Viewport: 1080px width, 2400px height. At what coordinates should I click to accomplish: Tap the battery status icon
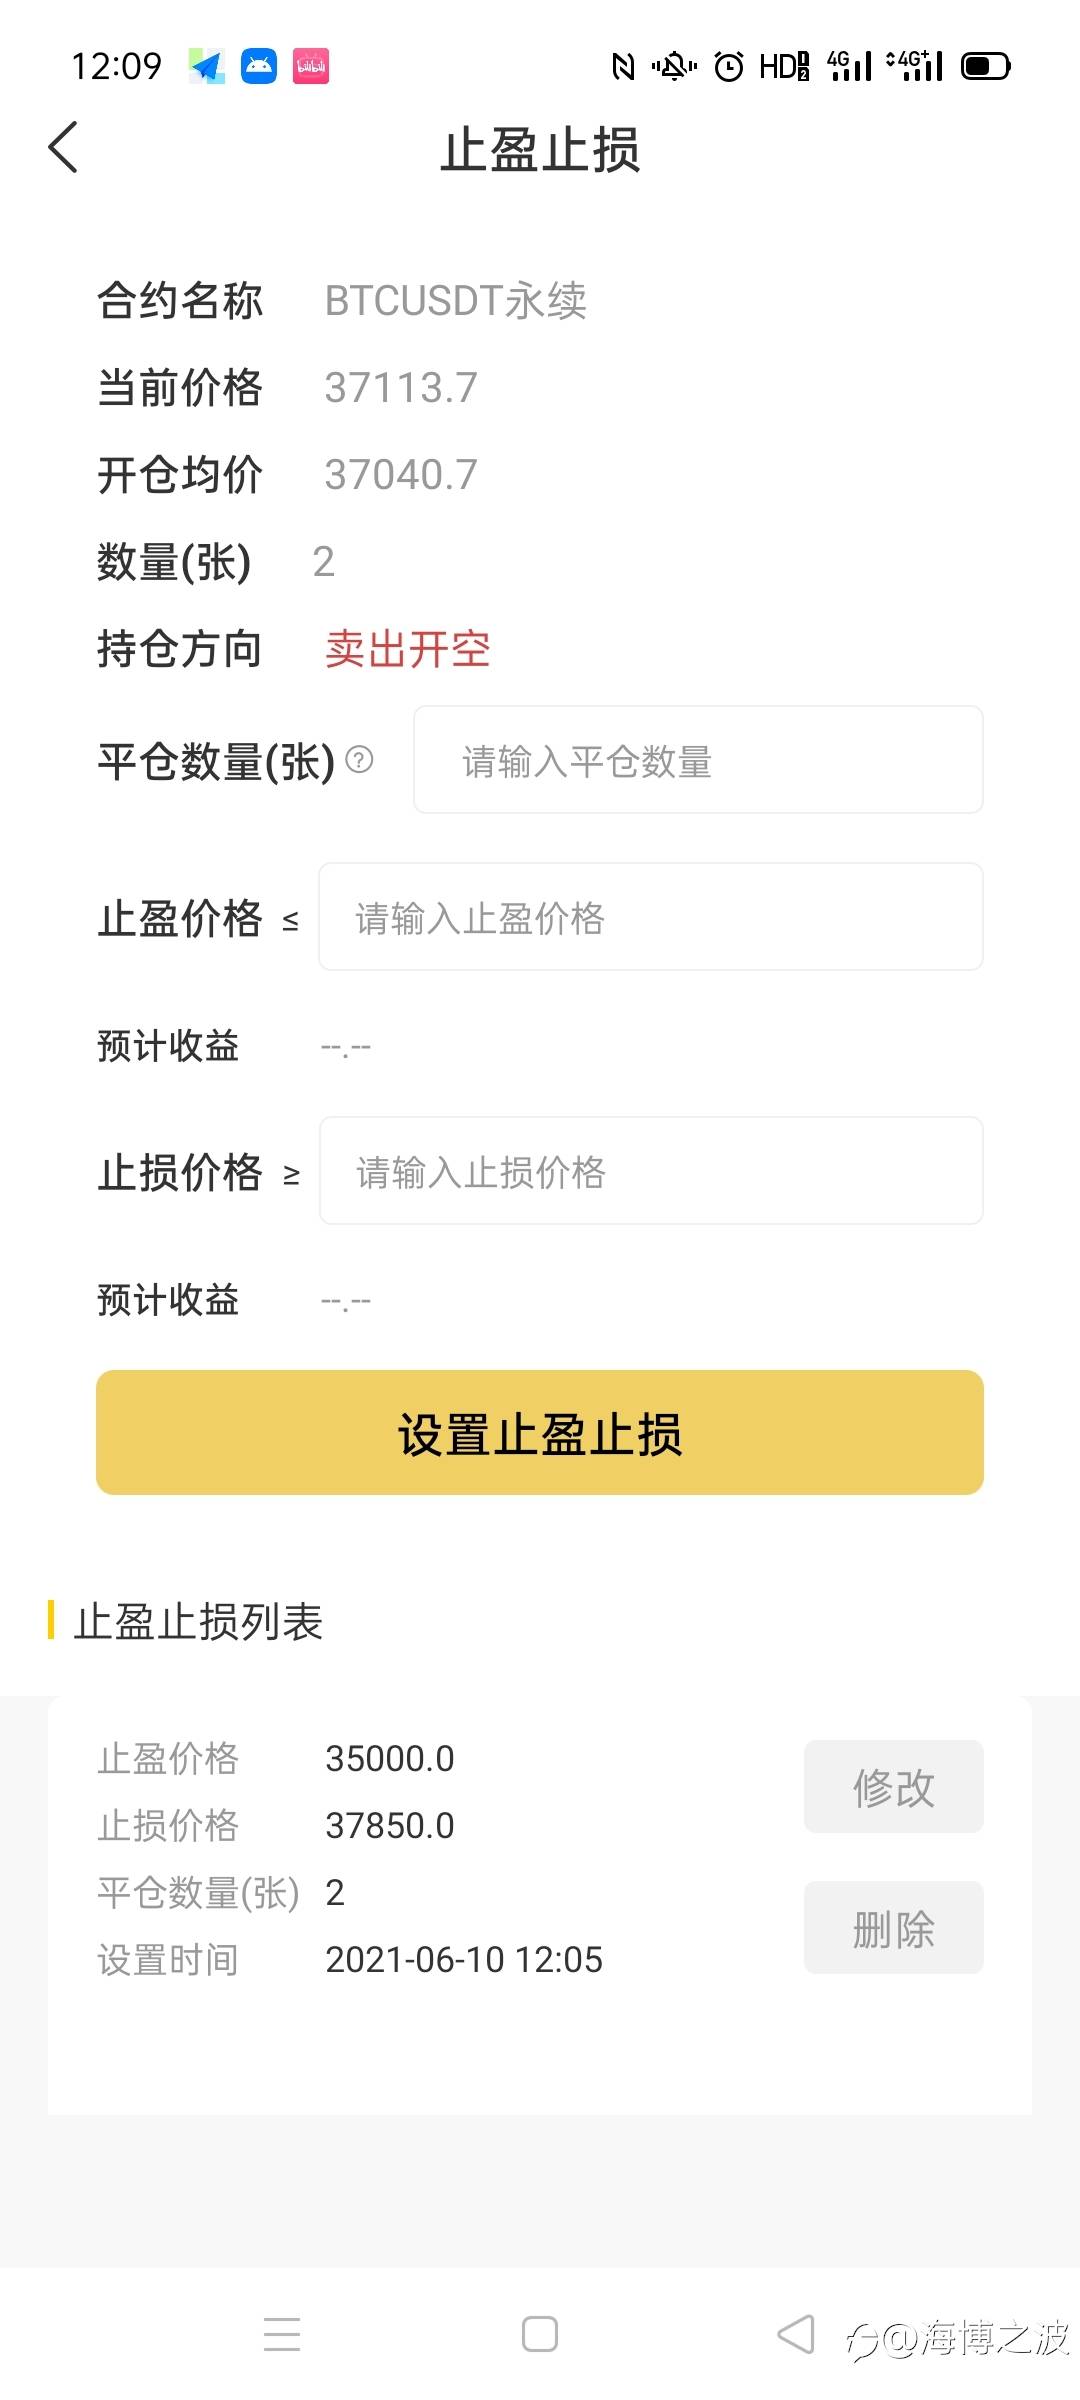tap(985, 67)
